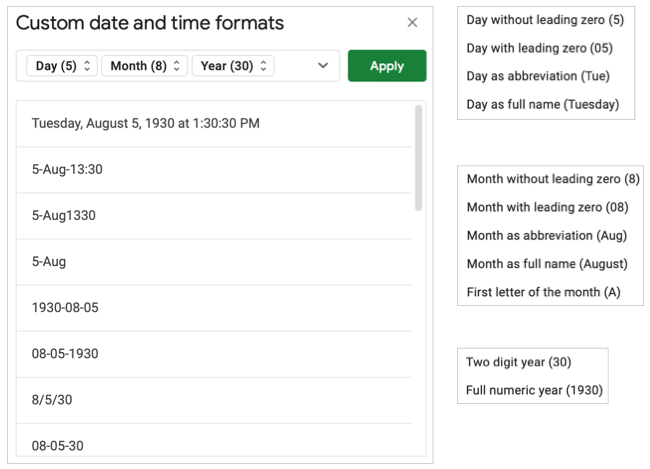Choose Month as full name (August)
650x469 pixels.
[x=547, y=264]
